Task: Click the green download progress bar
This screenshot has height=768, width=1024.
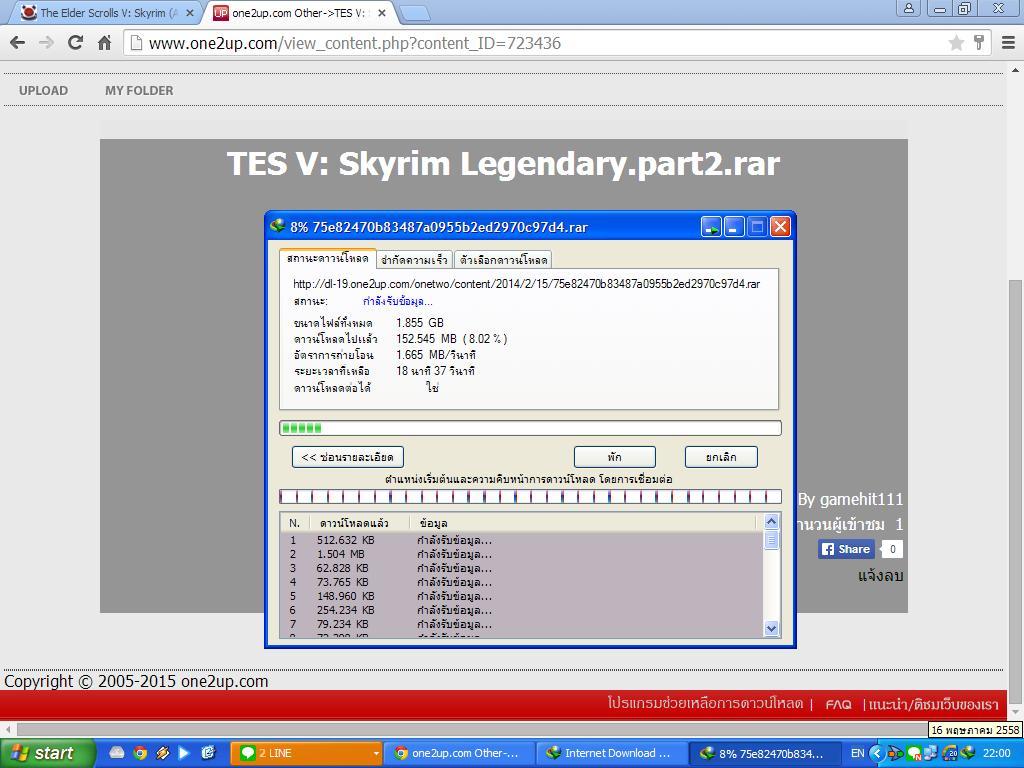Action: tap(530, 428)
